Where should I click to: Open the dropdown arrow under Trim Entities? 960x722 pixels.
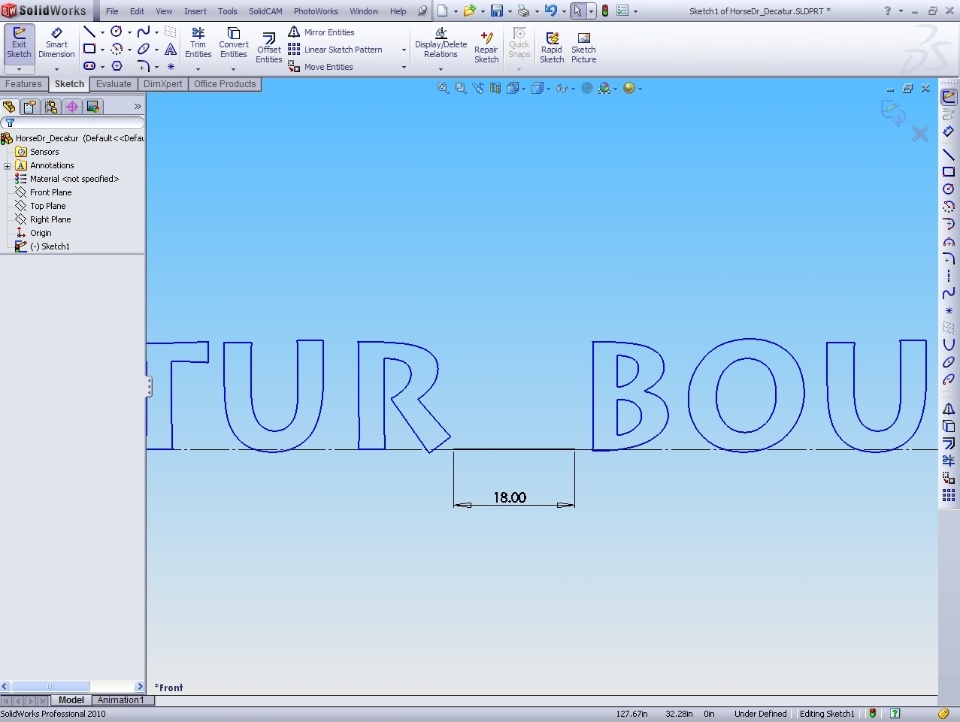click(198, 69)
